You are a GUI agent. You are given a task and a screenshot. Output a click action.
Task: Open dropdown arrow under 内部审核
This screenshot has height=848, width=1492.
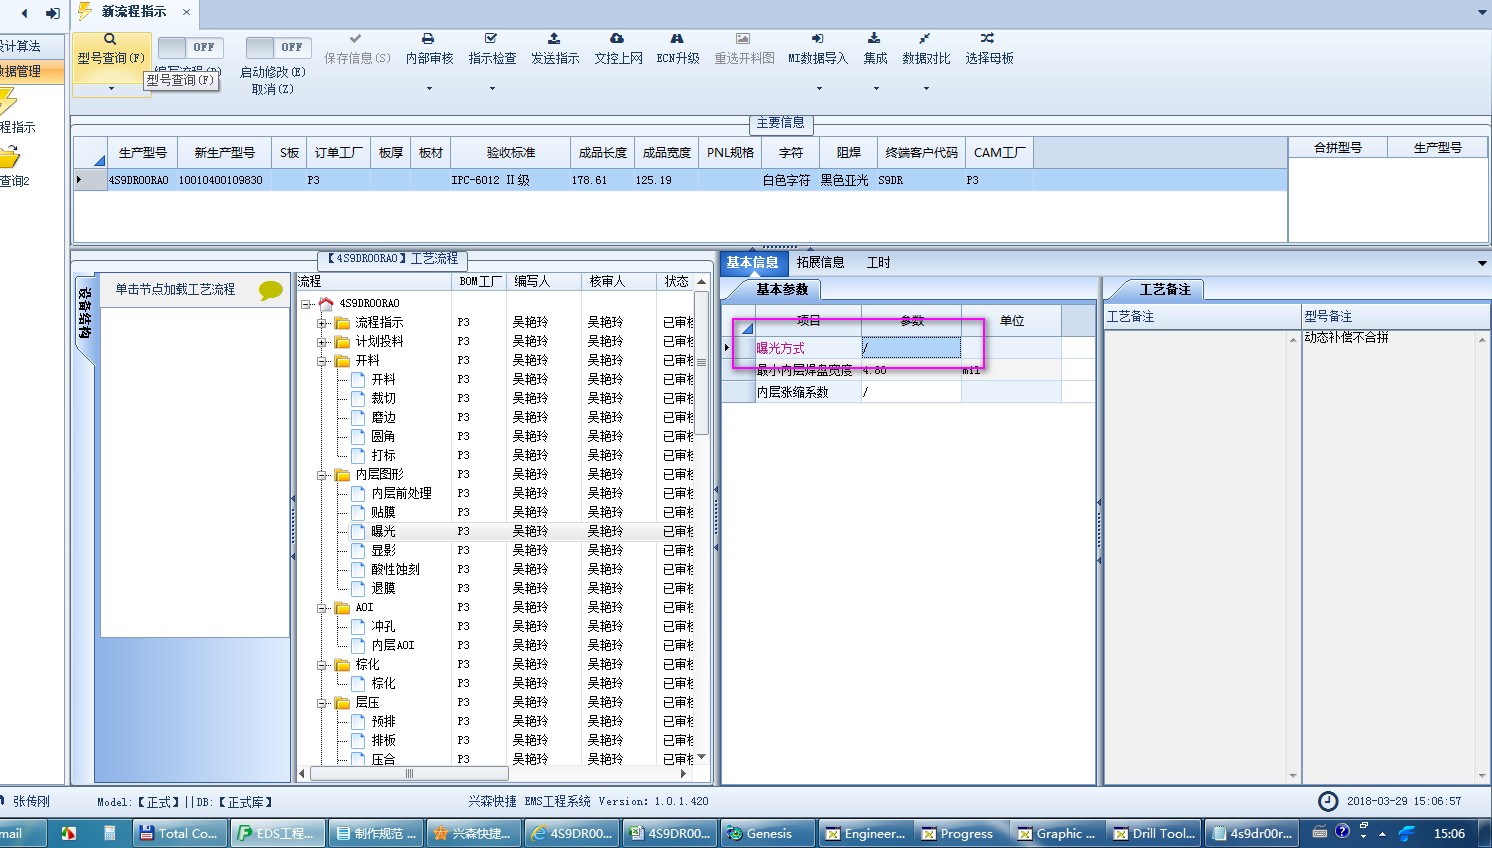pos(429,89)
